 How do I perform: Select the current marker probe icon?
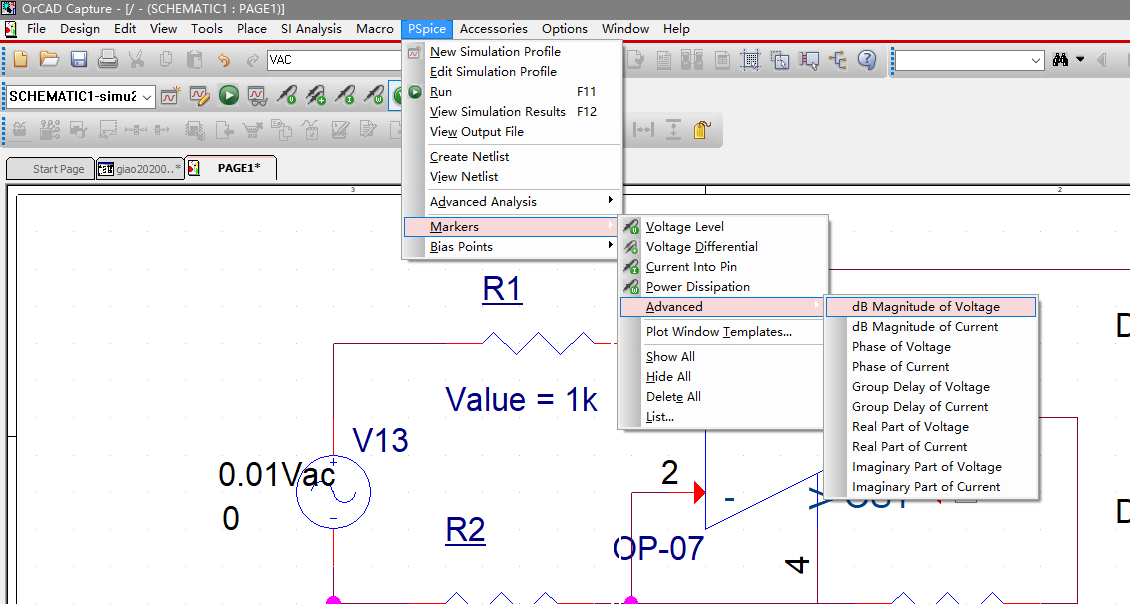345,95
